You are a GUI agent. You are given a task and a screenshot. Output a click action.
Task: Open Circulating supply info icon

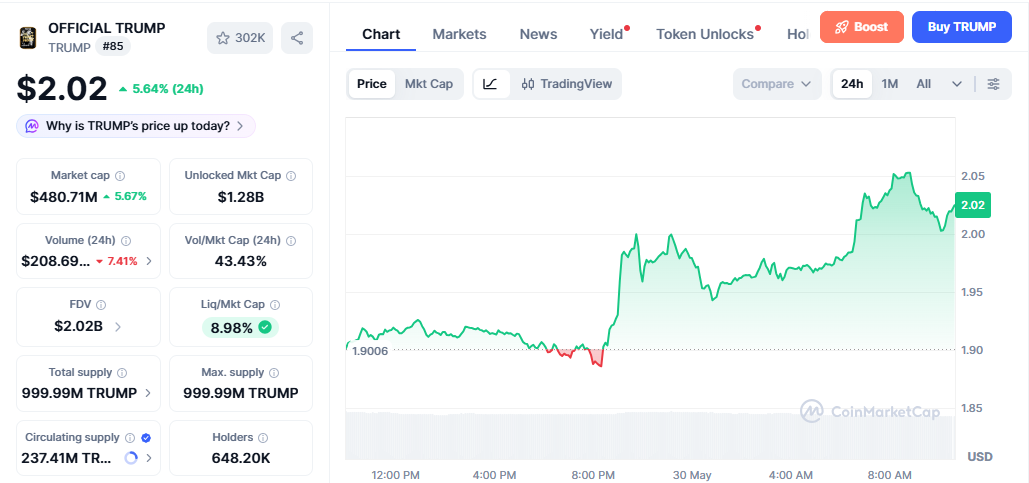point(130,438)
